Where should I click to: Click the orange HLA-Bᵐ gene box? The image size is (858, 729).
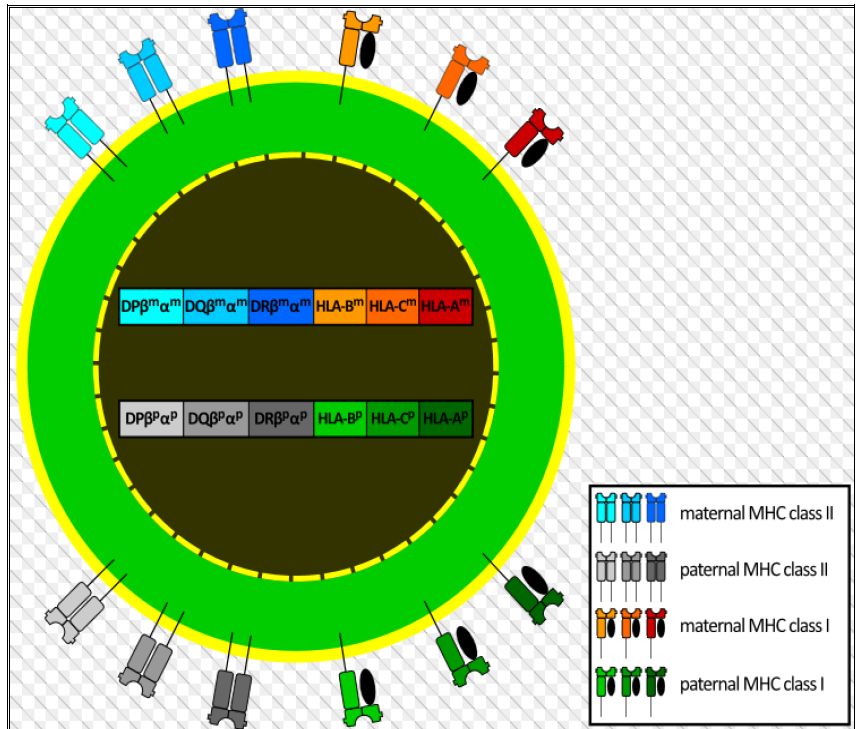[340, 307]
